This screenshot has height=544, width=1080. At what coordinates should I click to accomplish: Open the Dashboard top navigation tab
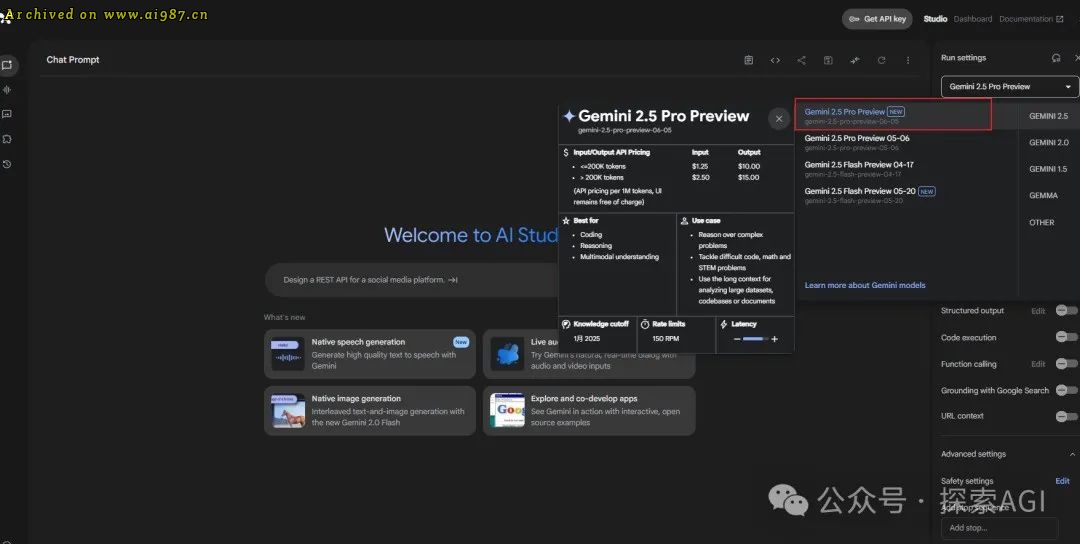[x=973, y=19]
